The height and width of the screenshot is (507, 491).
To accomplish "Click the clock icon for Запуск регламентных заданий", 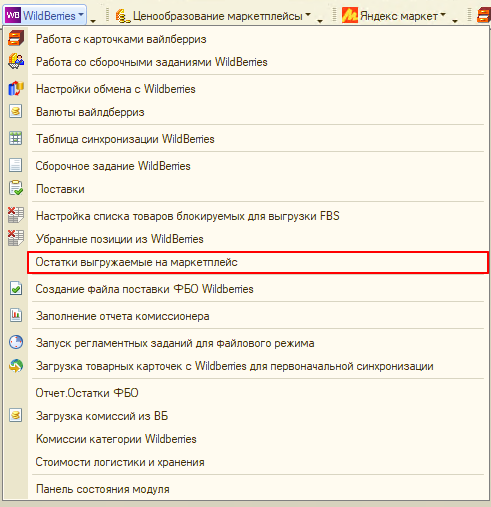I will [x=16, y=343].
